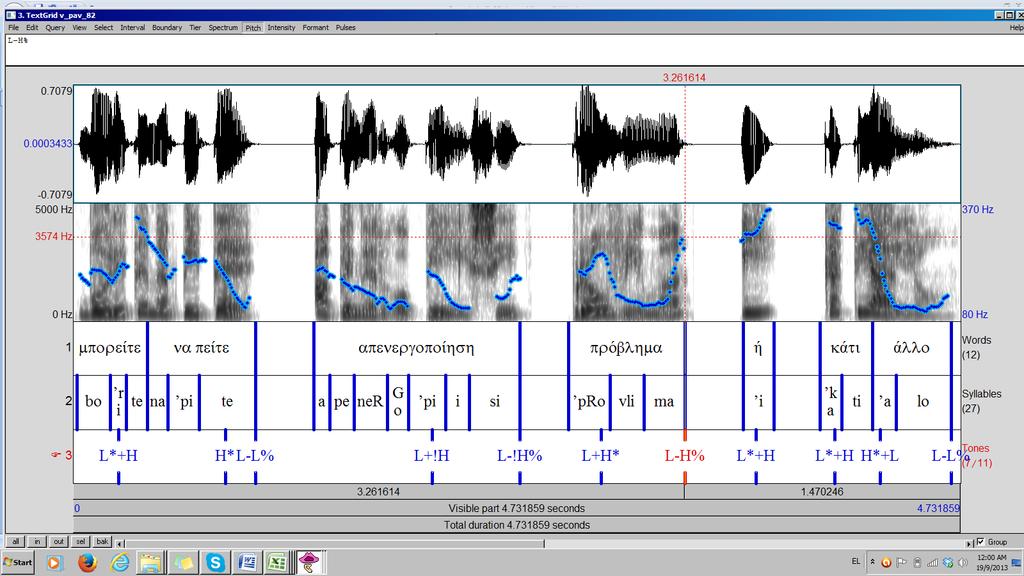The image size is (1024, 576).
Task: Select the syllable interval 'bo'
Action: (93, 402)
